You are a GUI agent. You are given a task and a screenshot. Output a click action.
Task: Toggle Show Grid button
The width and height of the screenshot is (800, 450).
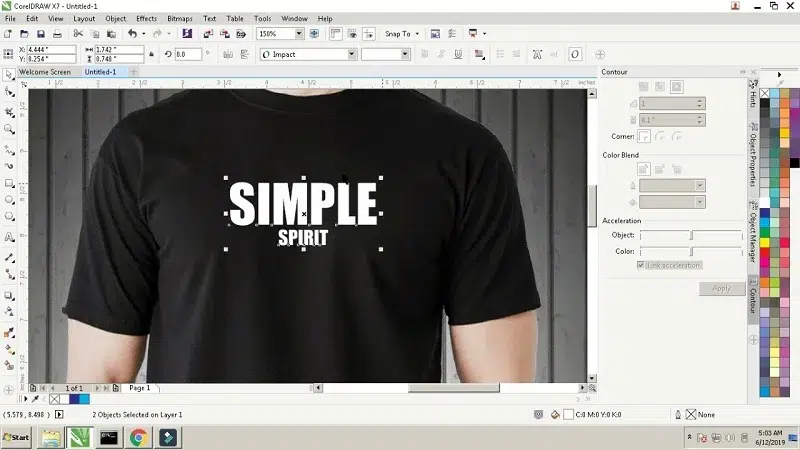click(352, 34)
